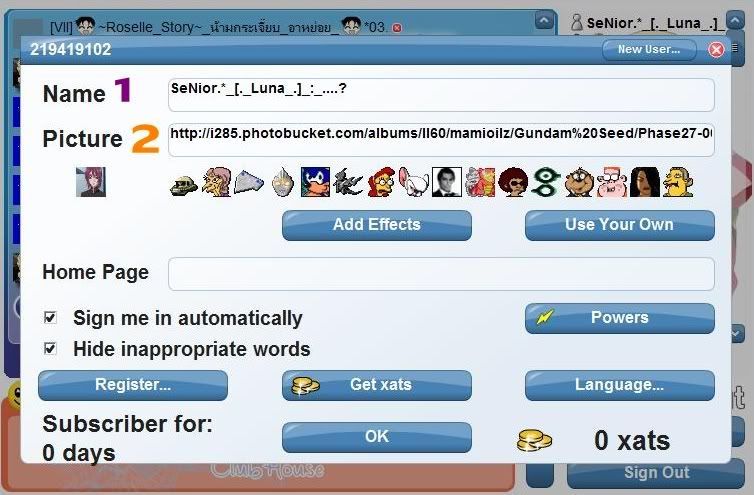
Task: Select the pink pig with glasses avatar
Action: pyautogui.click(x=612, y=182)
